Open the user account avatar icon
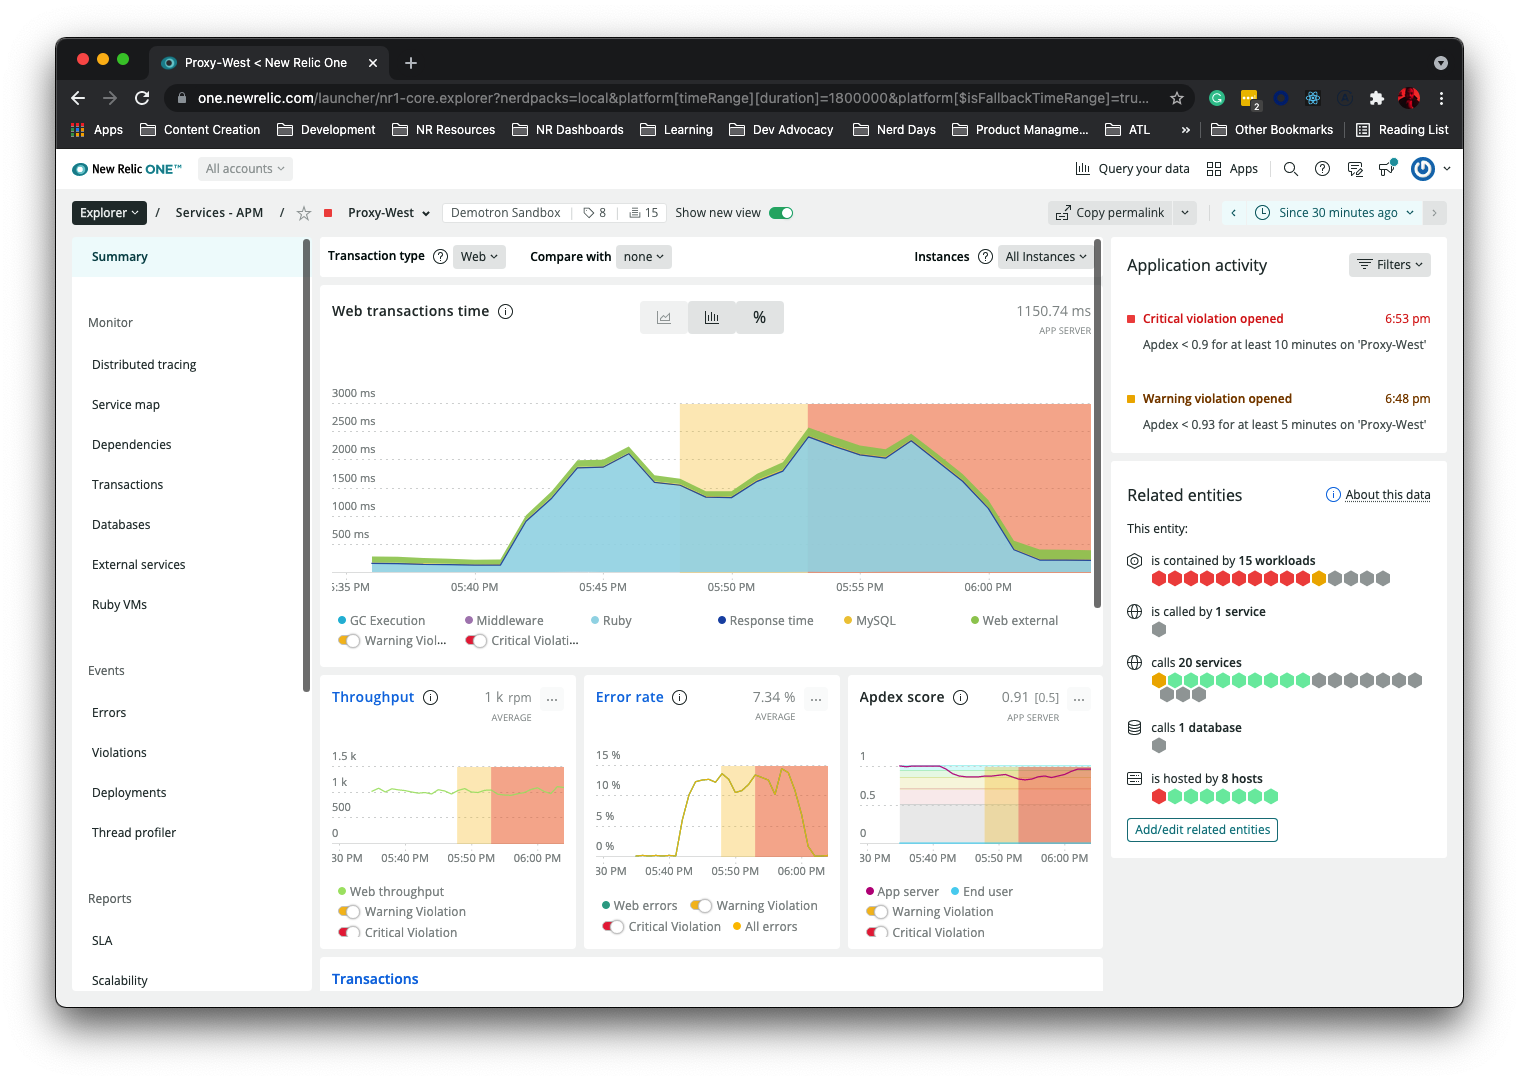The image size is (1519, 1081). [x=1422, y=169]
